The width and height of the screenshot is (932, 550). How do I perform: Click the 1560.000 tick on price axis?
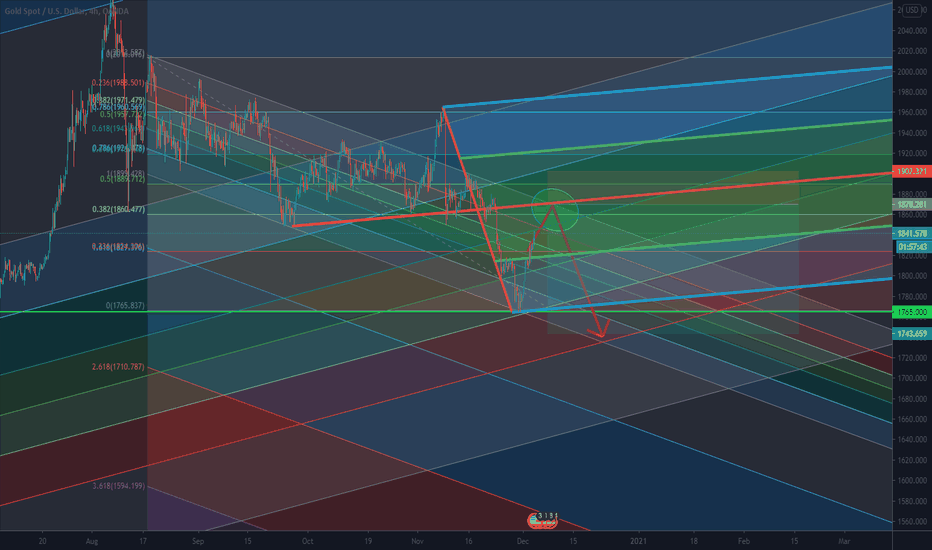point(912,521)
